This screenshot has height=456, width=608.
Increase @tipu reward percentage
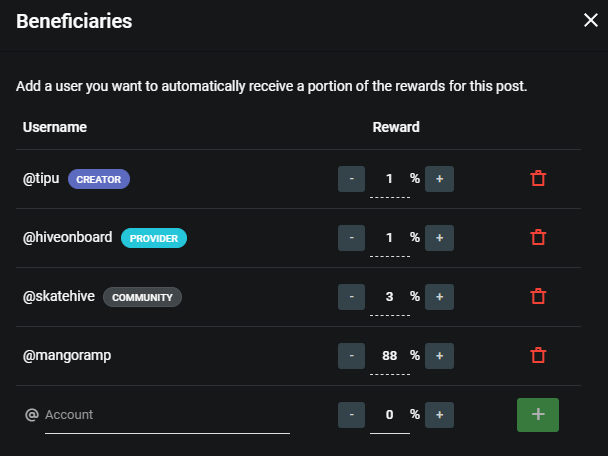coord(439,179)
